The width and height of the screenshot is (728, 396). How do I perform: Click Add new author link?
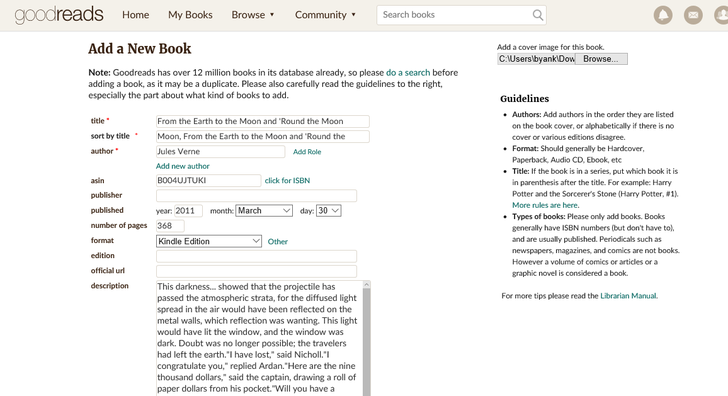point(182,166)
